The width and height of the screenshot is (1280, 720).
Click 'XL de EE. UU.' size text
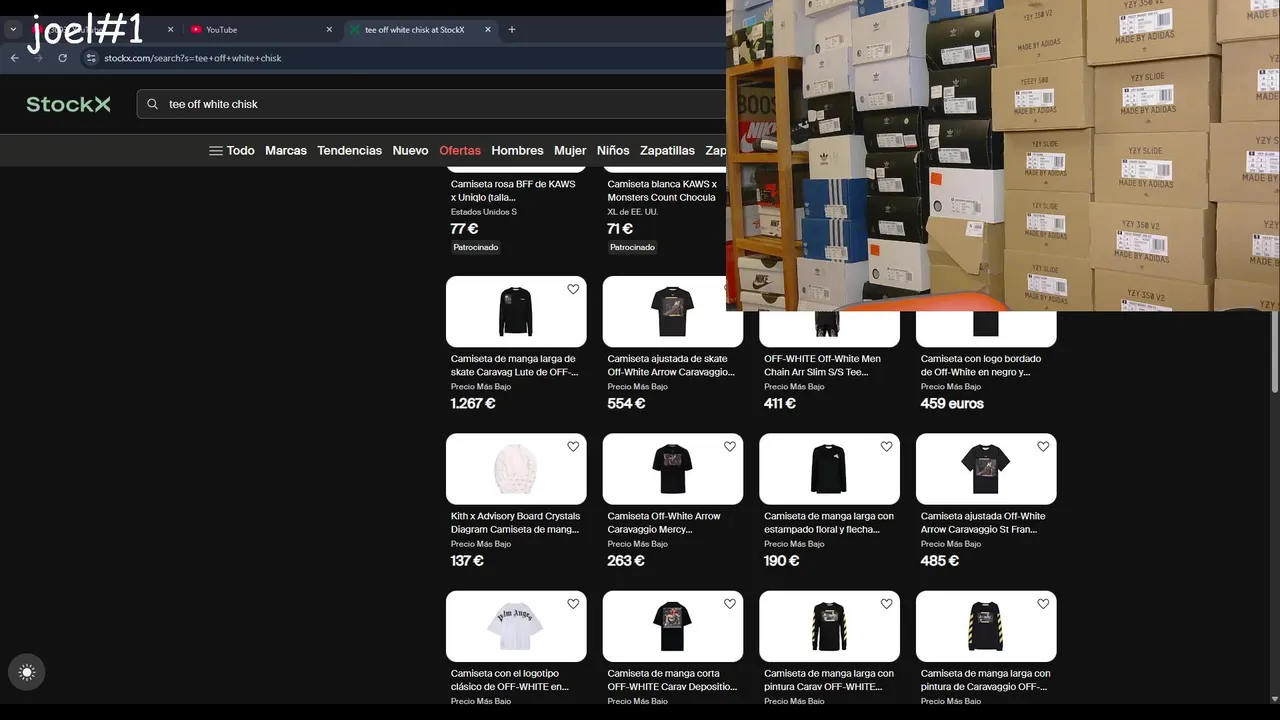pyautogui.click(x=633, y=212)
